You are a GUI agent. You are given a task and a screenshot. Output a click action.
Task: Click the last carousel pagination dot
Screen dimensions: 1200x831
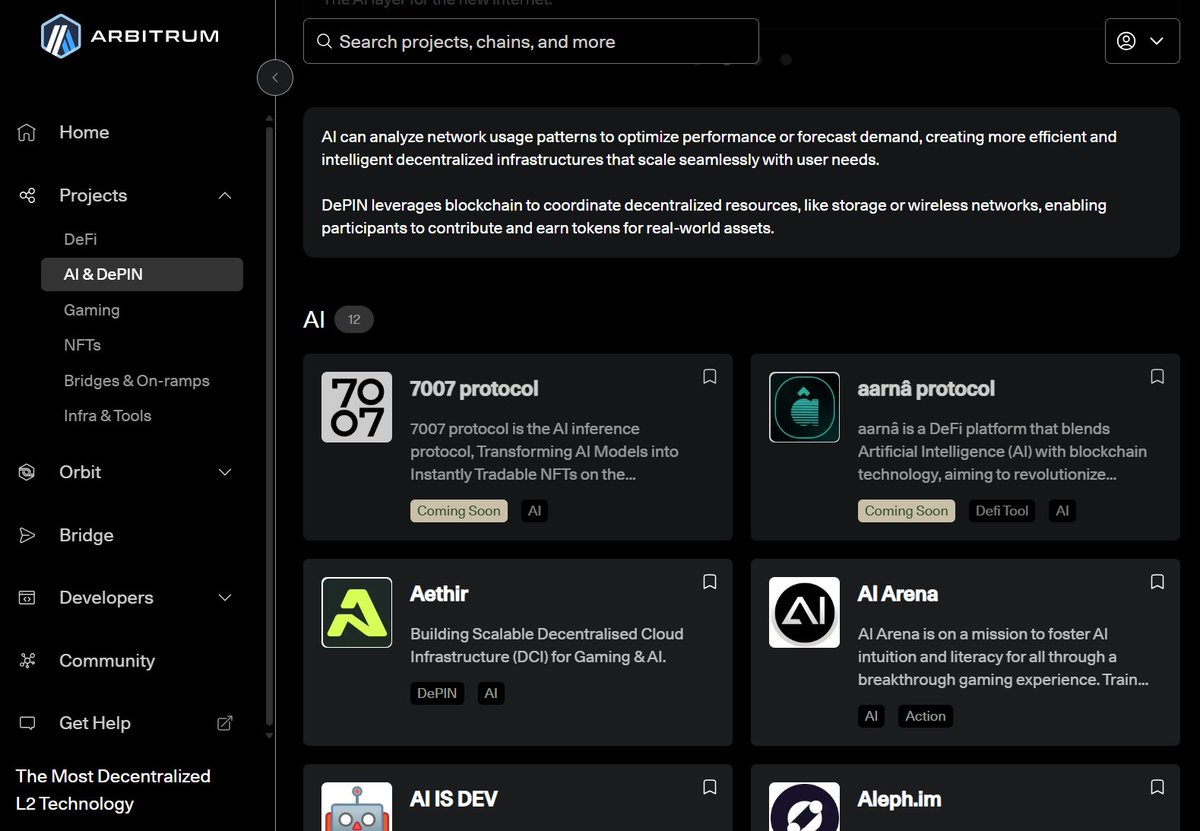point(786,60)
